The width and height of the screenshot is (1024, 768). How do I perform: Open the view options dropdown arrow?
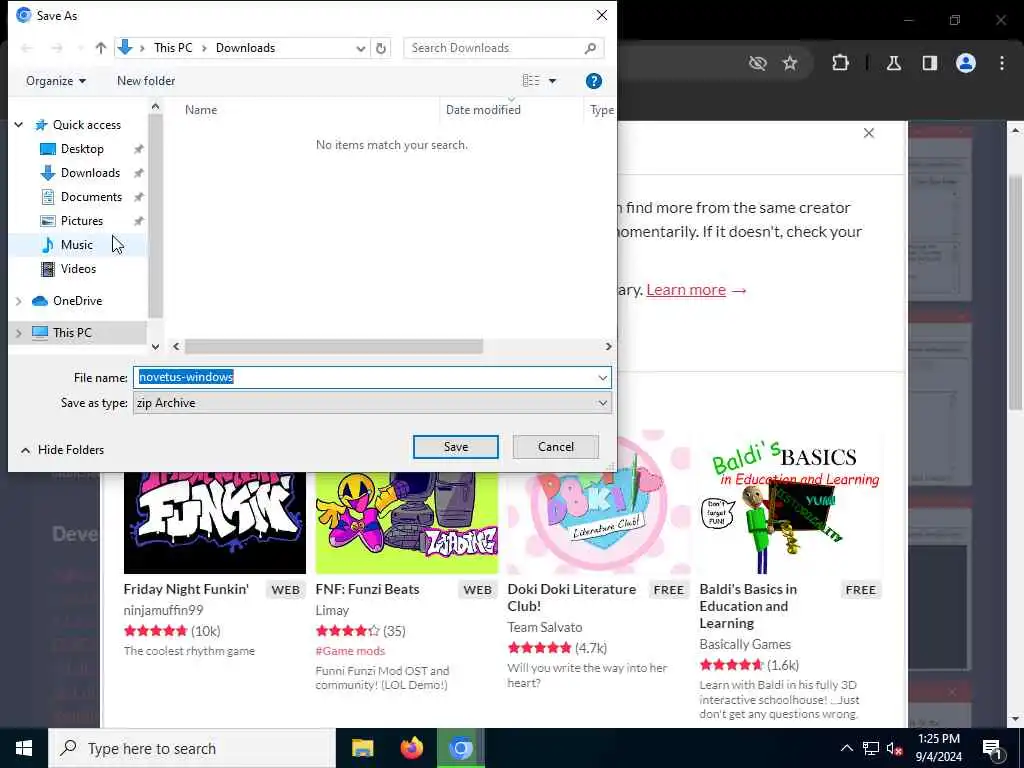[x=552, y=81]
